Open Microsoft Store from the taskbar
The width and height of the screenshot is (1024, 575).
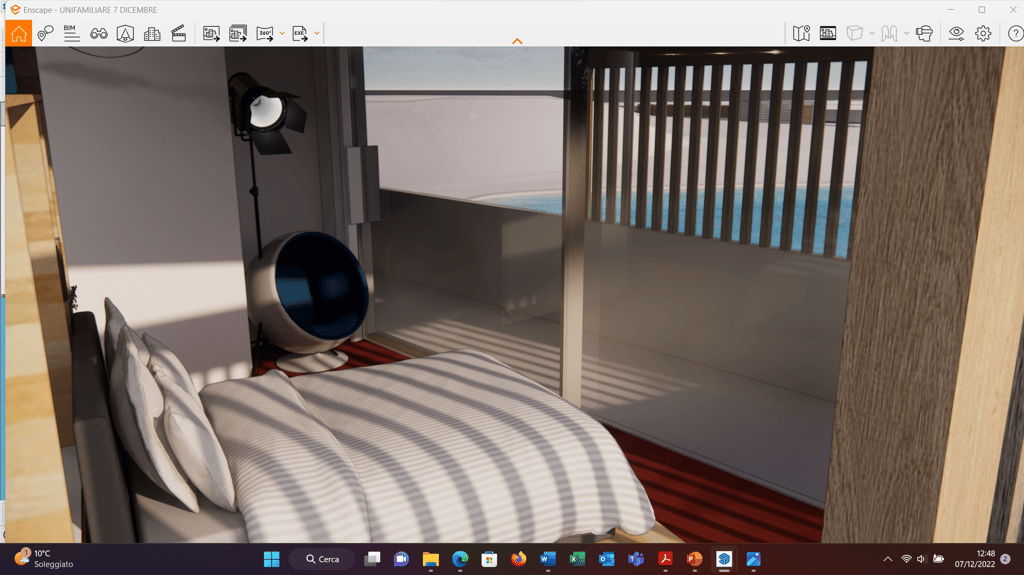pos(489,559)
